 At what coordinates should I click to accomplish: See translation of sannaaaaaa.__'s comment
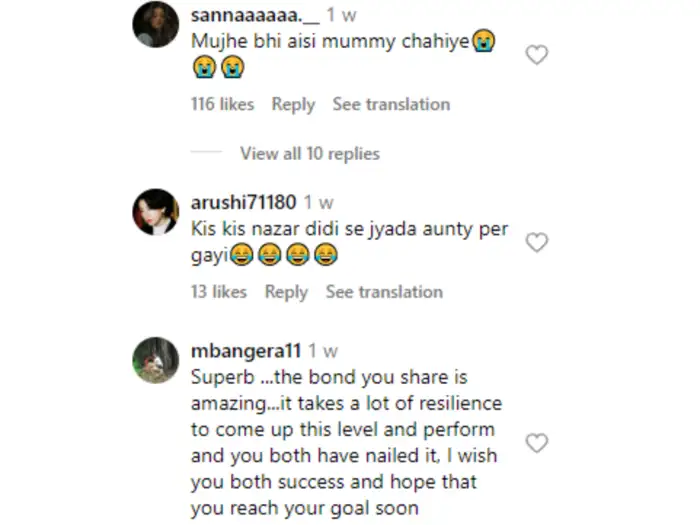[391, 104]
